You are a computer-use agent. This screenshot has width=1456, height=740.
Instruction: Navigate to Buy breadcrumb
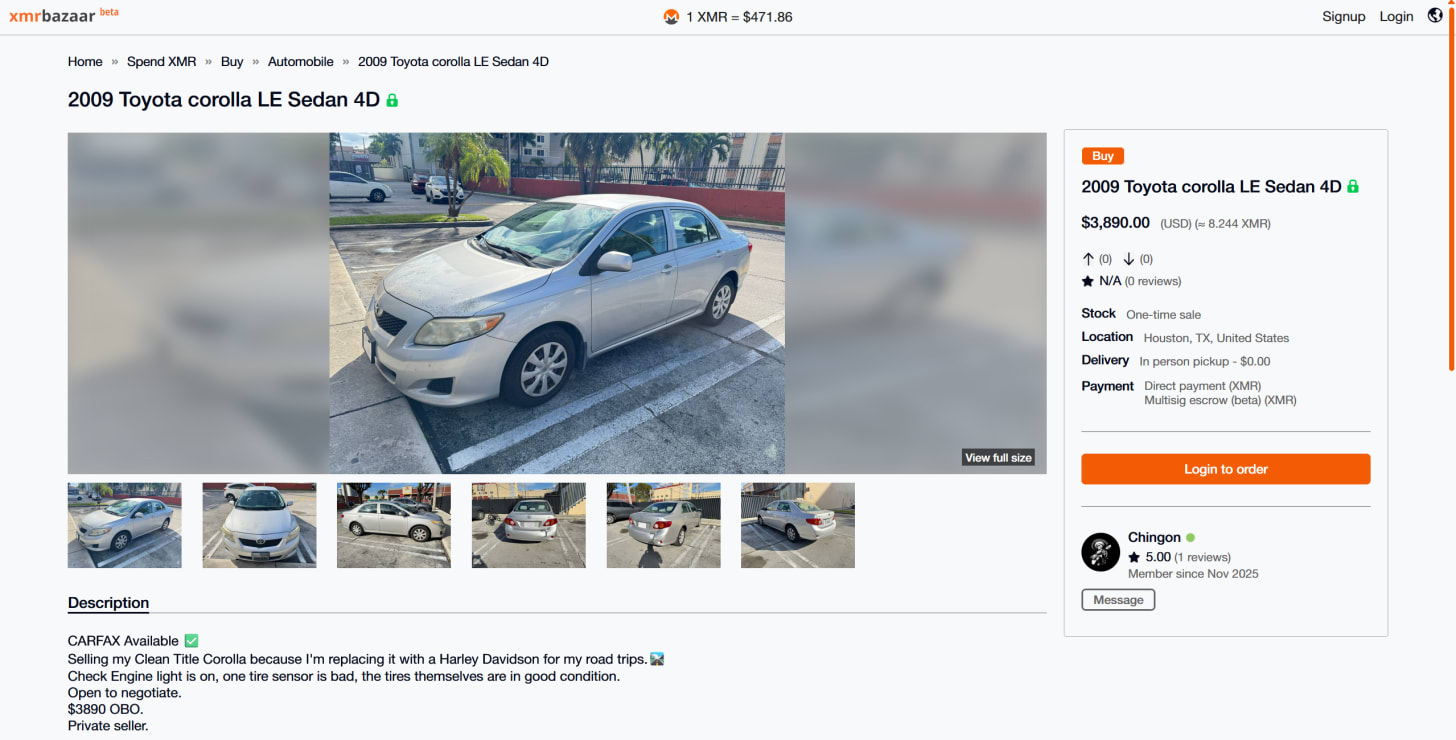[232, 62]
